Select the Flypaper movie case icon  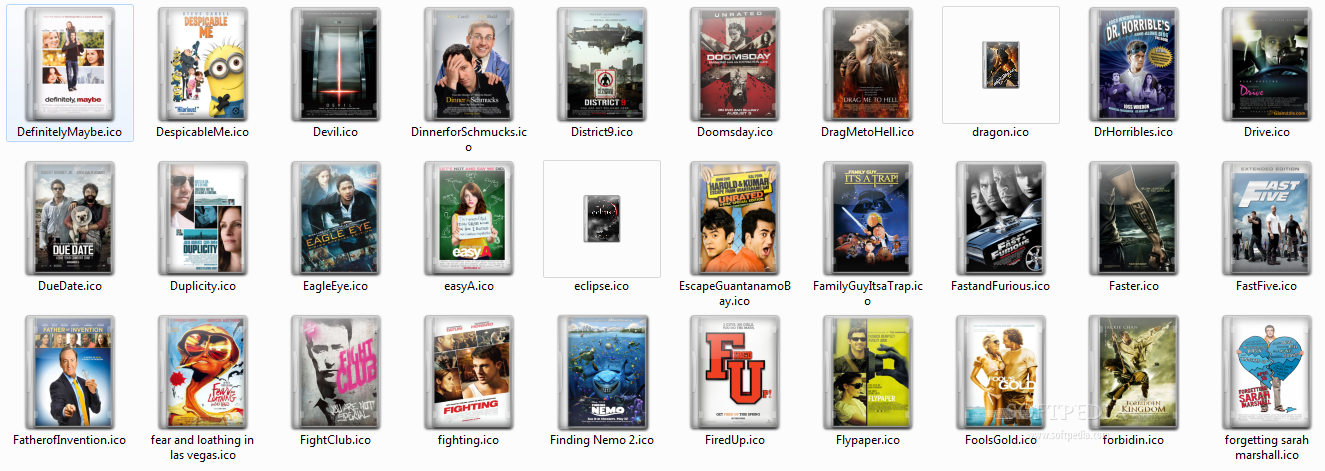pos(868,371)
